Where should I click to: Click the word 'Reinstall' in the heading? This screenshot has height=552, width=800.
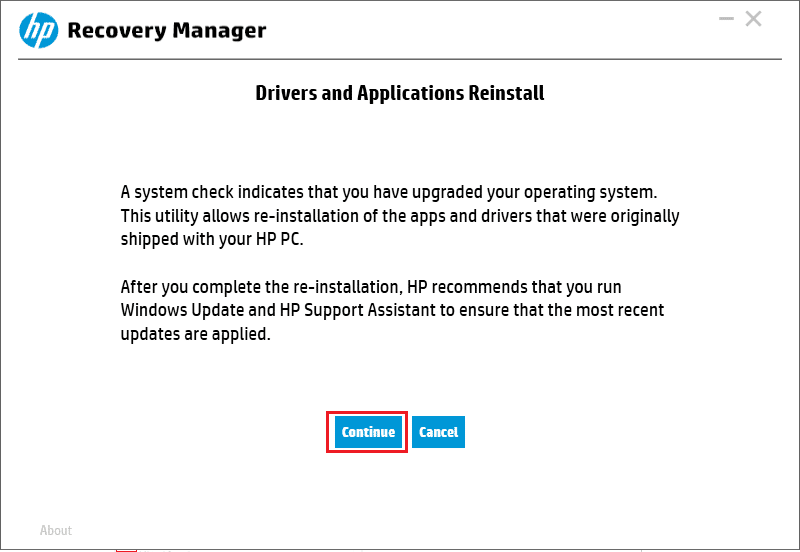(506, 93)
